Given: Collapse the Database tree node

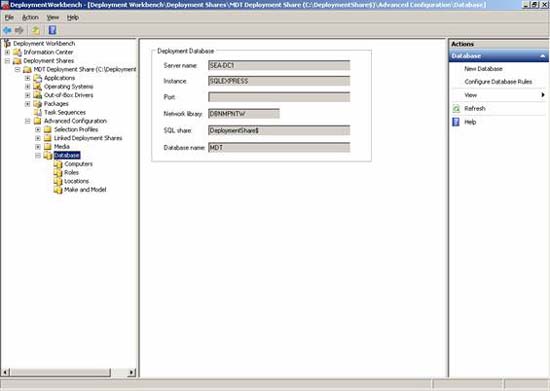Looking at the screenshot, I should tap(38, 155).
